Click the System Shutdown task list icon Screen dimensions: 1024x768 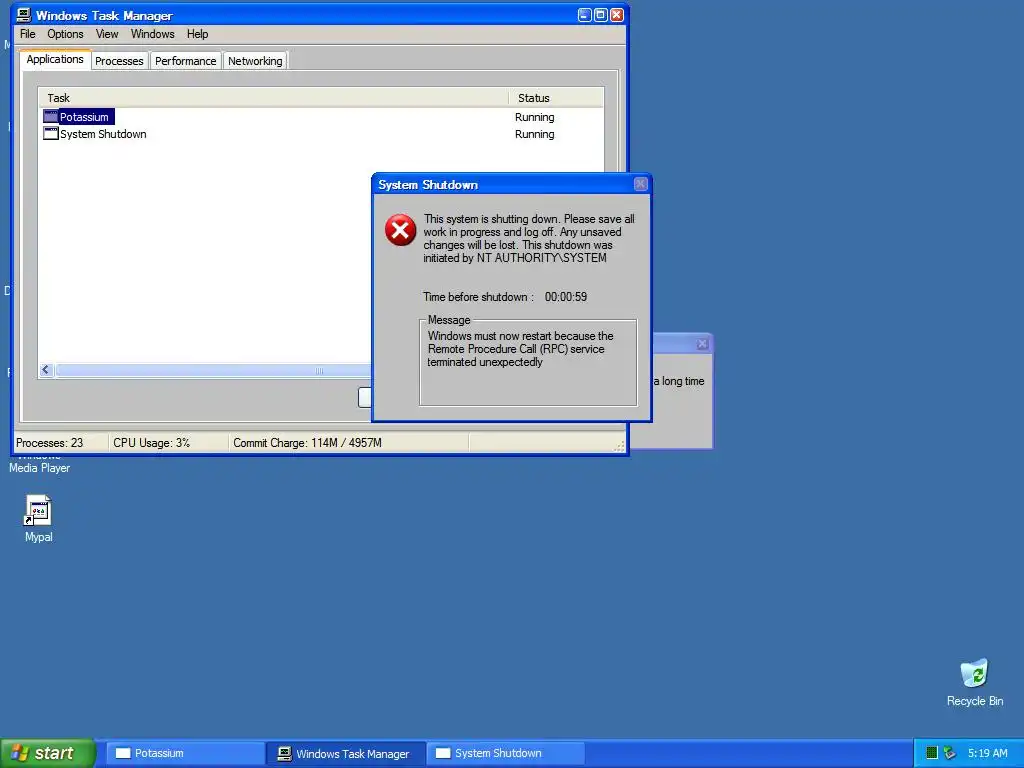50,133
